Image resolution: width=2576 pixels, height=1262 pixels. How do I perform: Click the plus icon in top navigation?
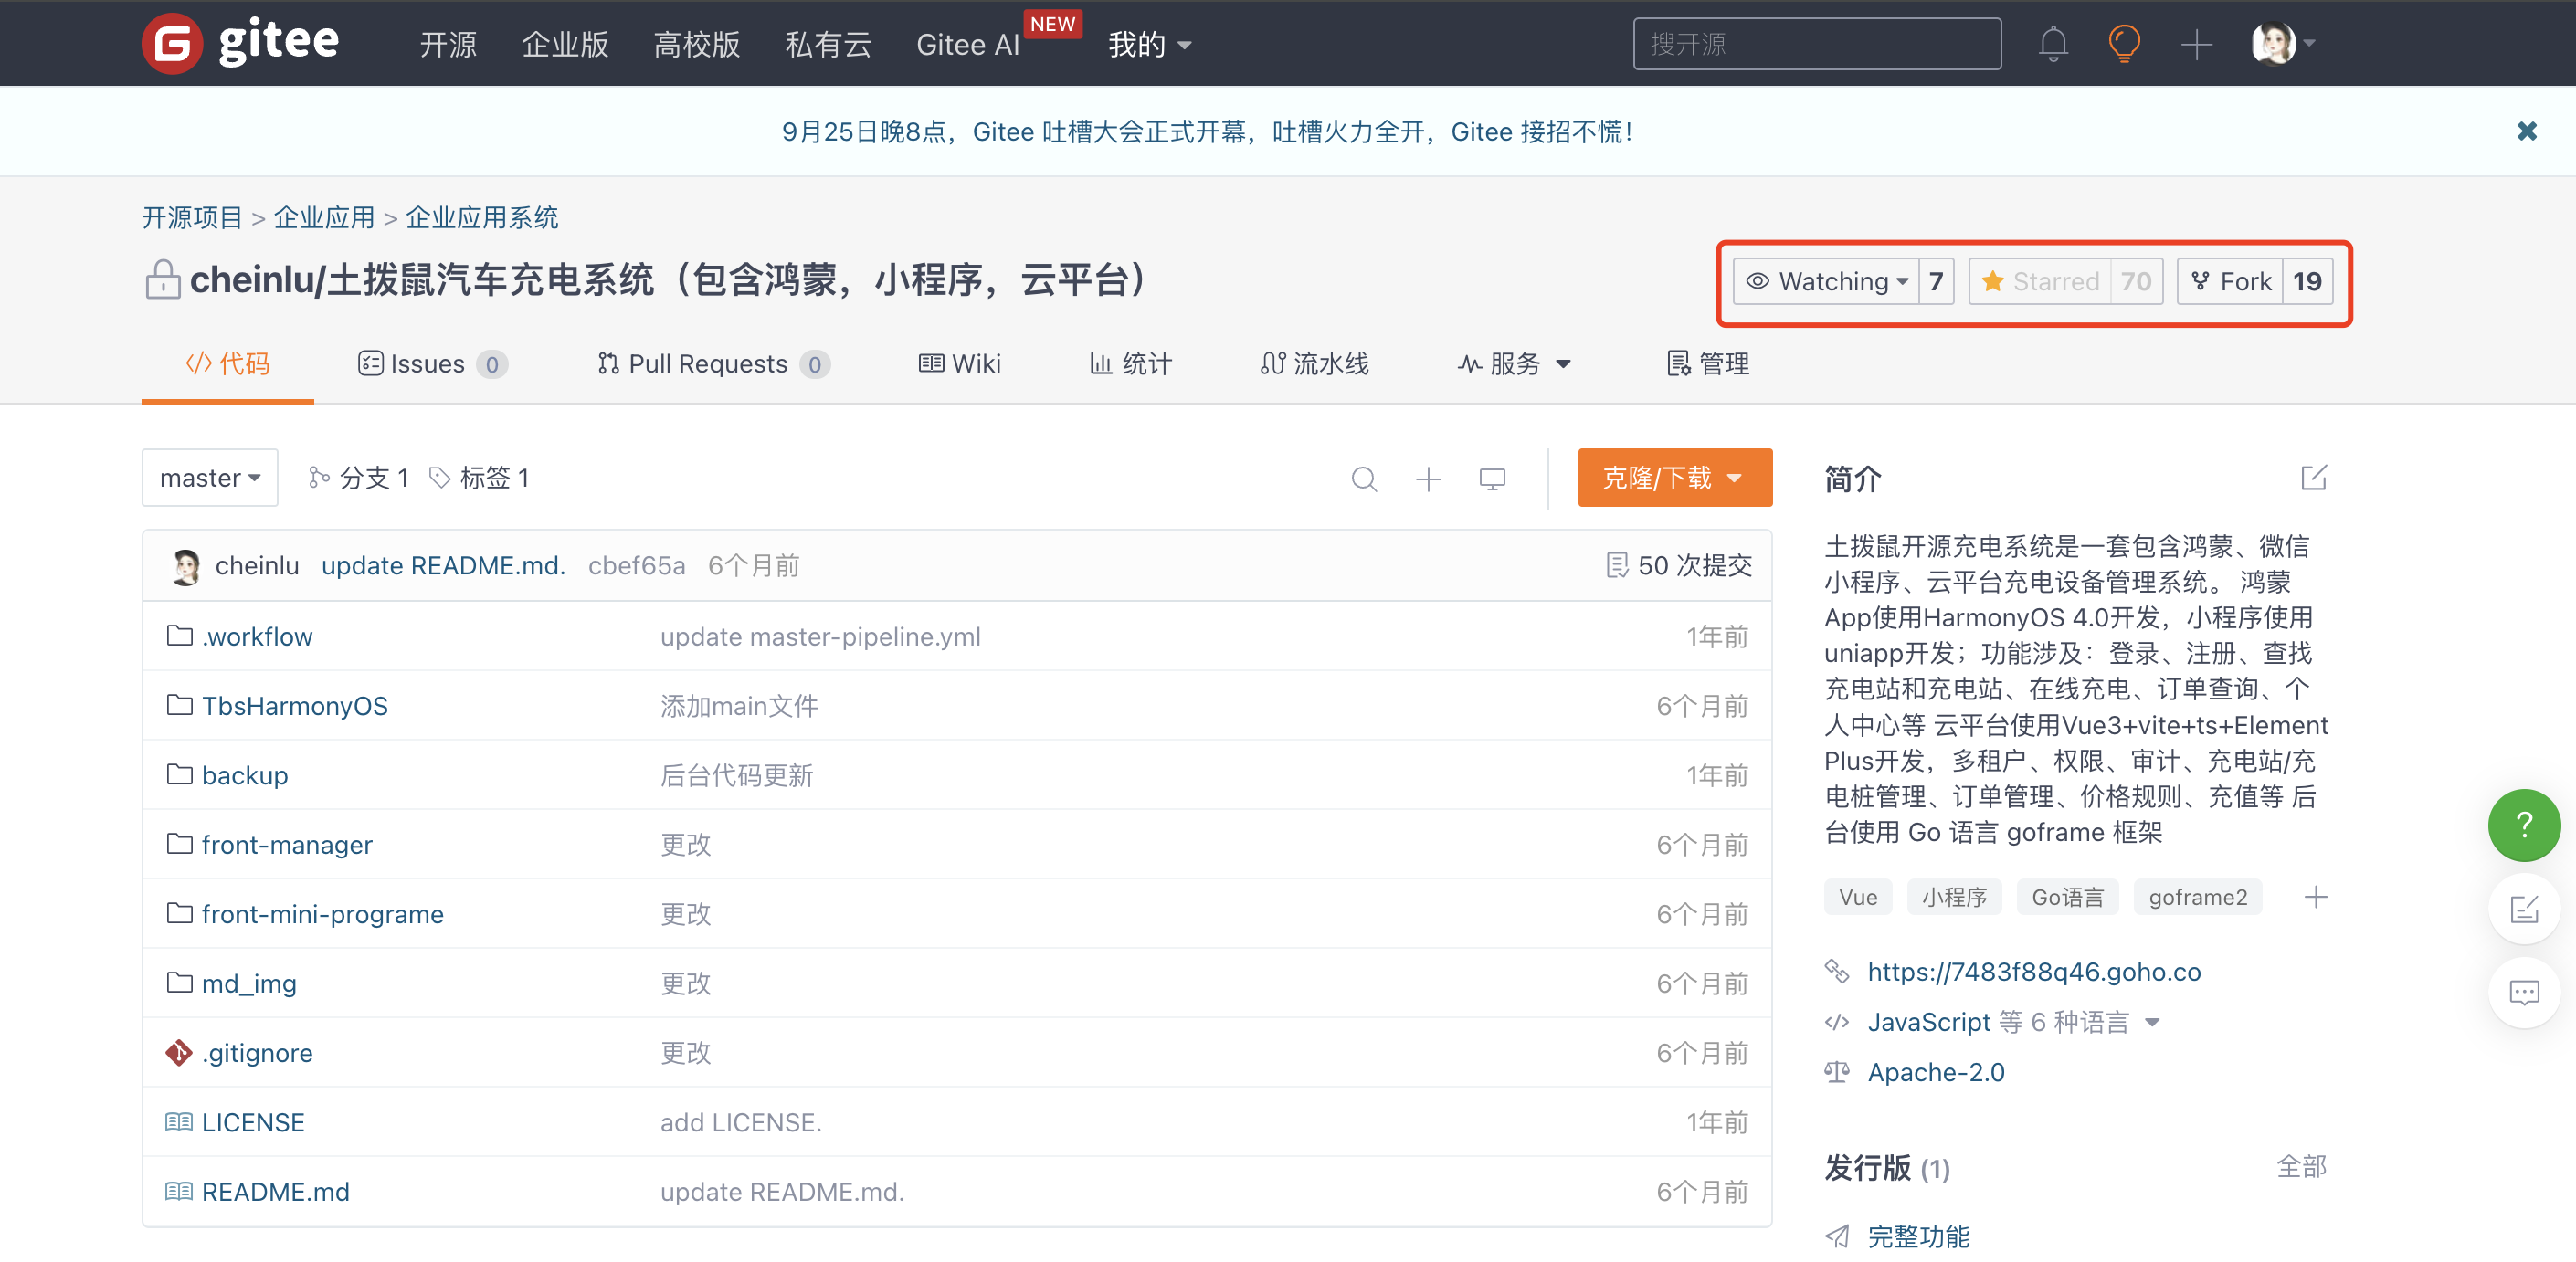click(x=2196, y=44)
